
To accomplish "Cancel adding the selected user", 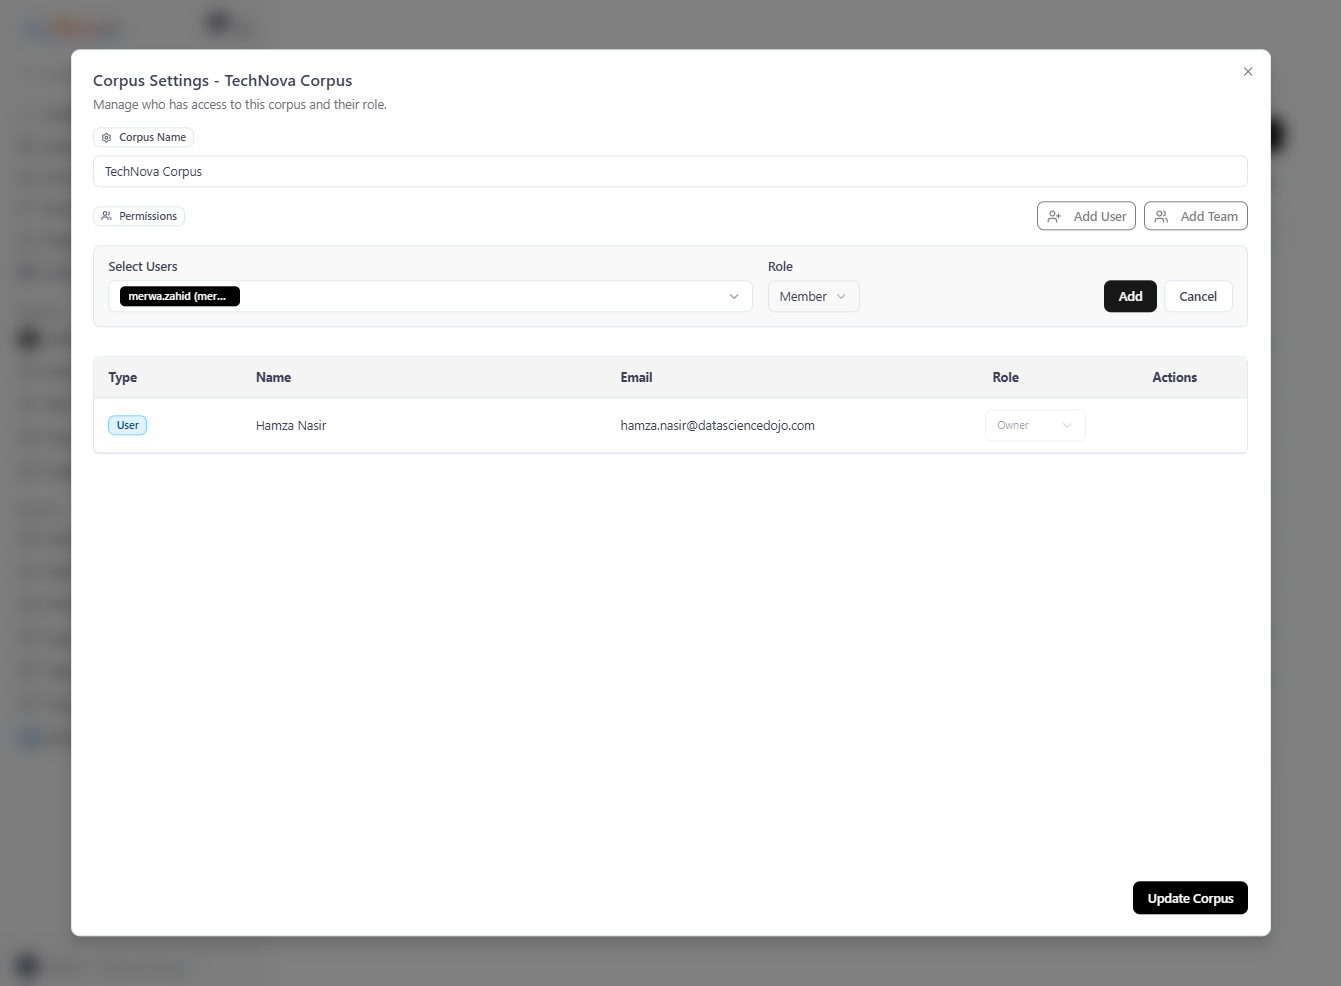I will click(1198, 296).
